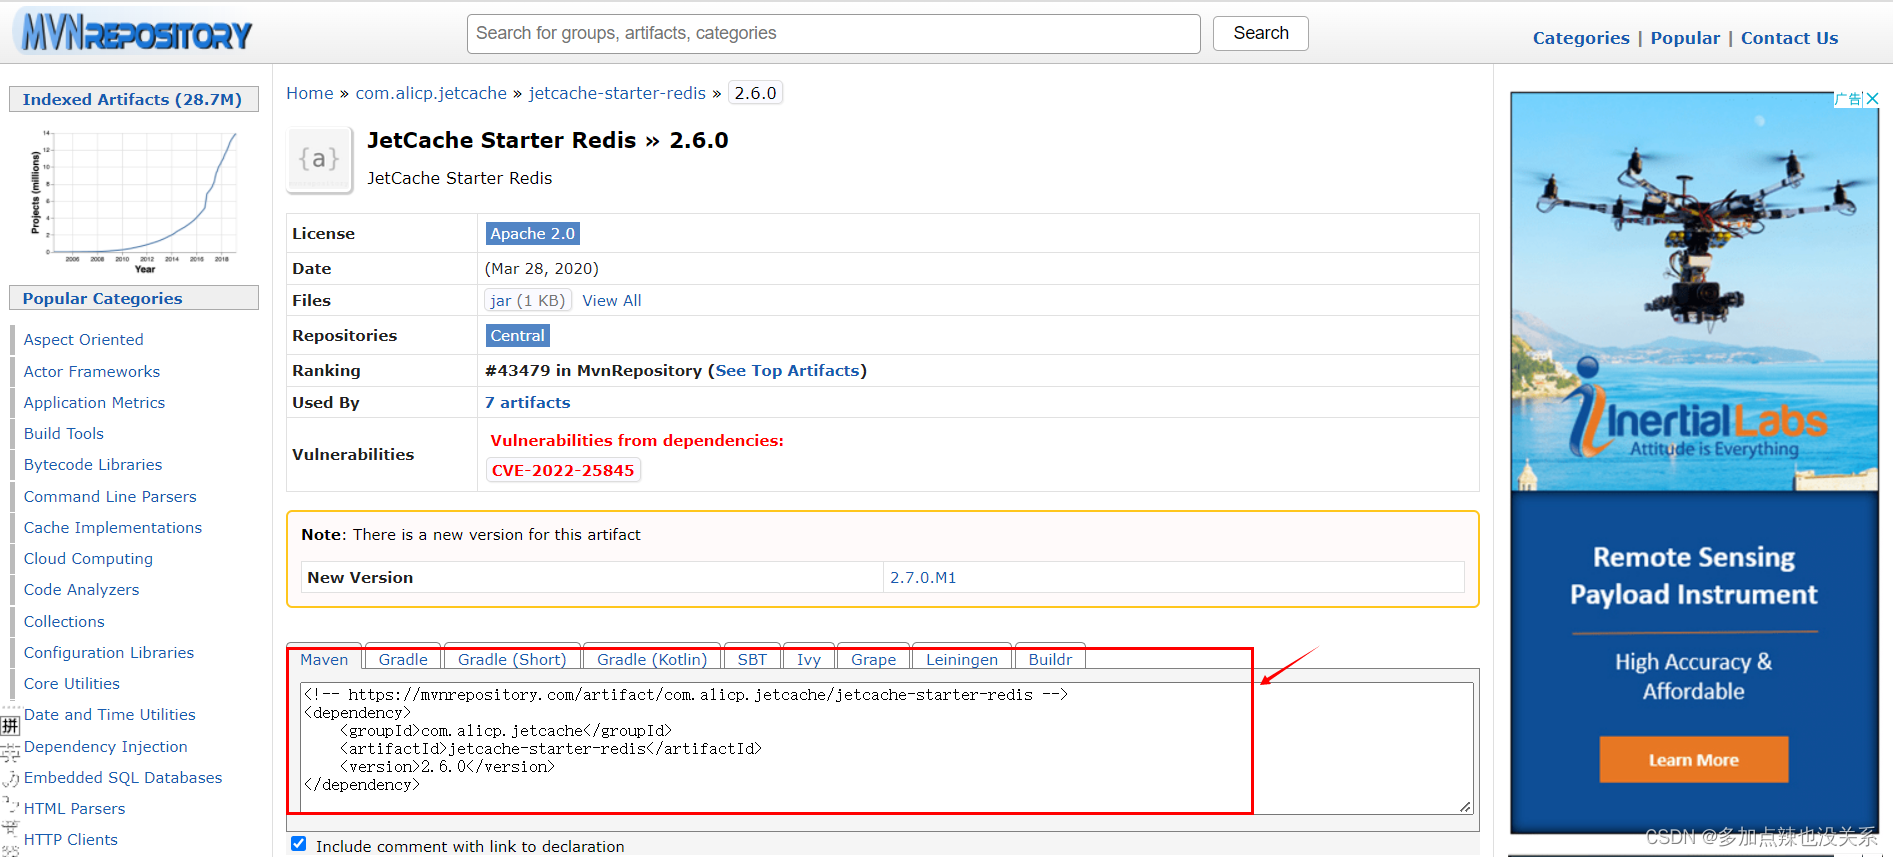
Task: Open jetcache-starter-redis breadcrumb link
Action: coord(617,93)
